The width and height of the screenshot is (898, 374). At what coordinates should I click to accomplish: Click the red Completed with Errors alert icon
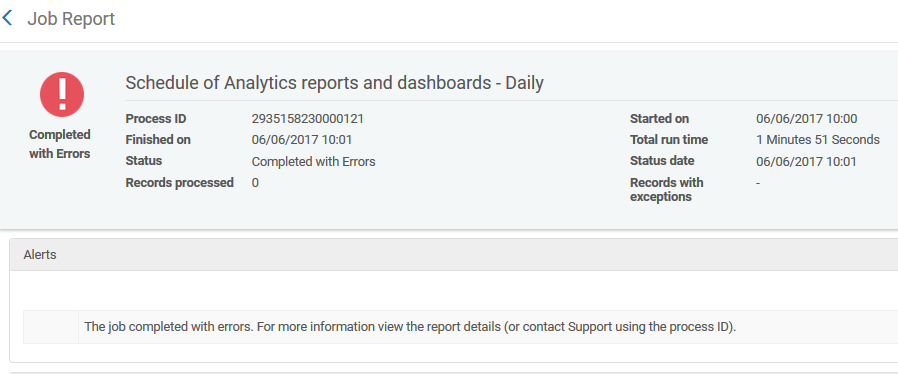62,95
